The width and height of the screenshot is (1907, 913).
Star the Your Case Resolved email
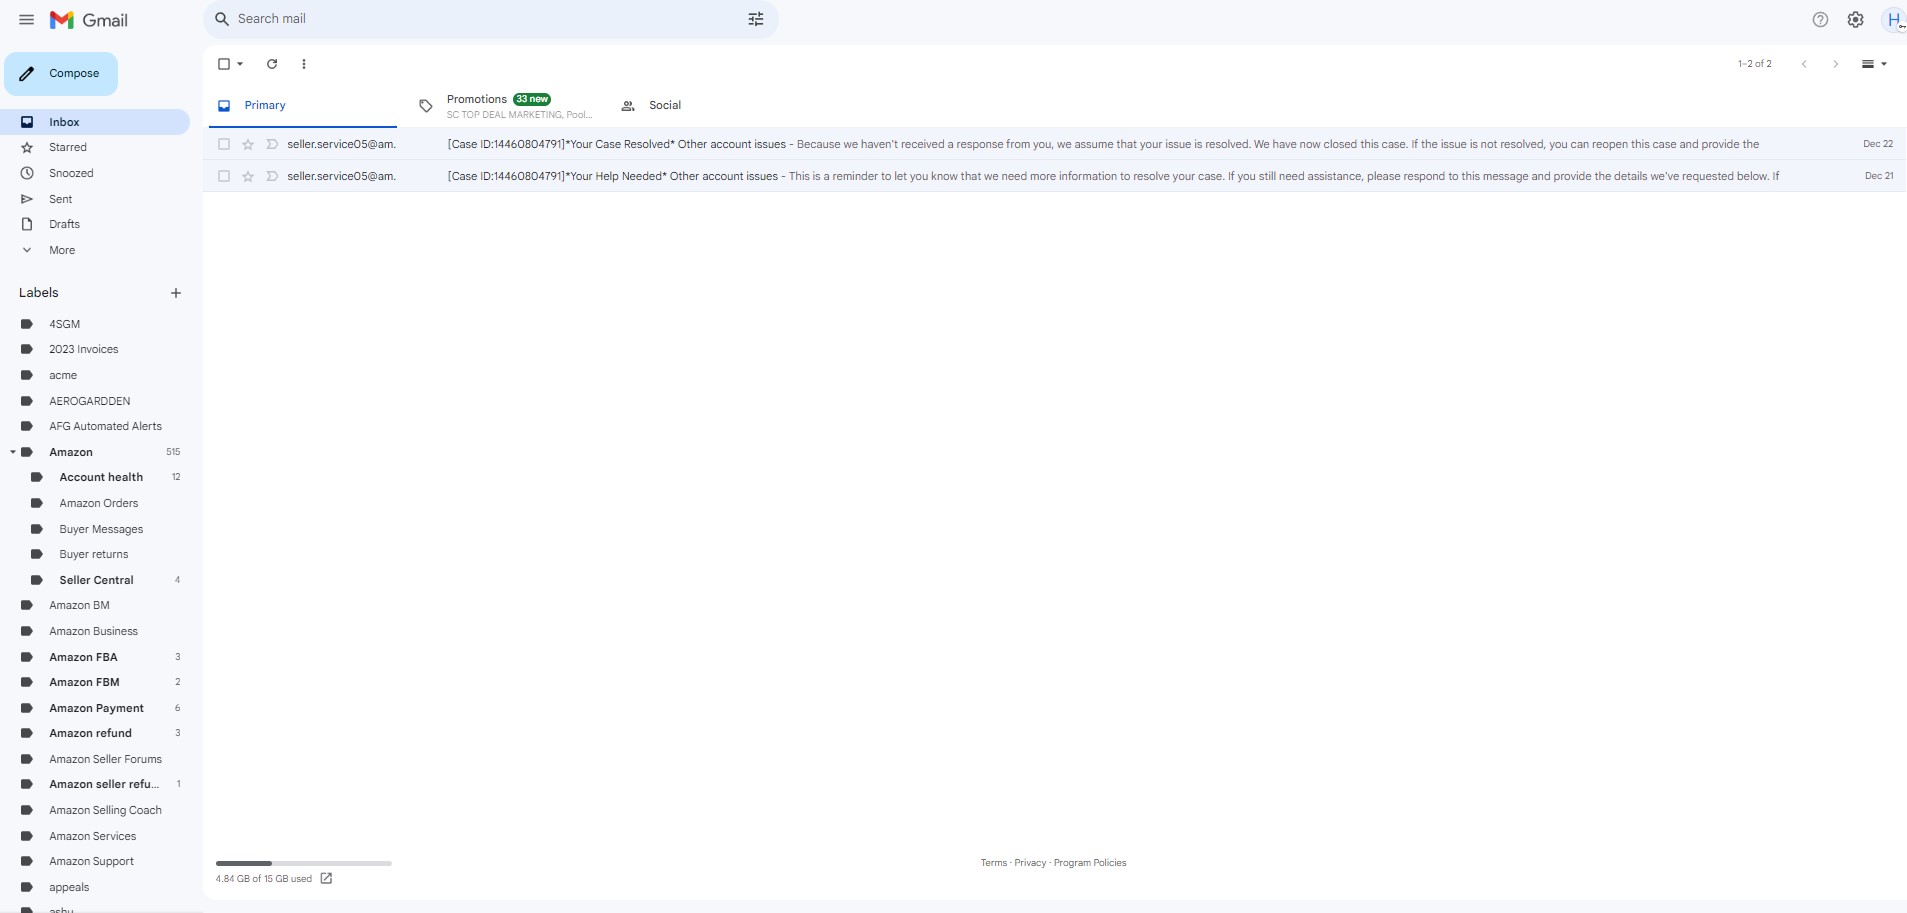[x=248, y=144]
